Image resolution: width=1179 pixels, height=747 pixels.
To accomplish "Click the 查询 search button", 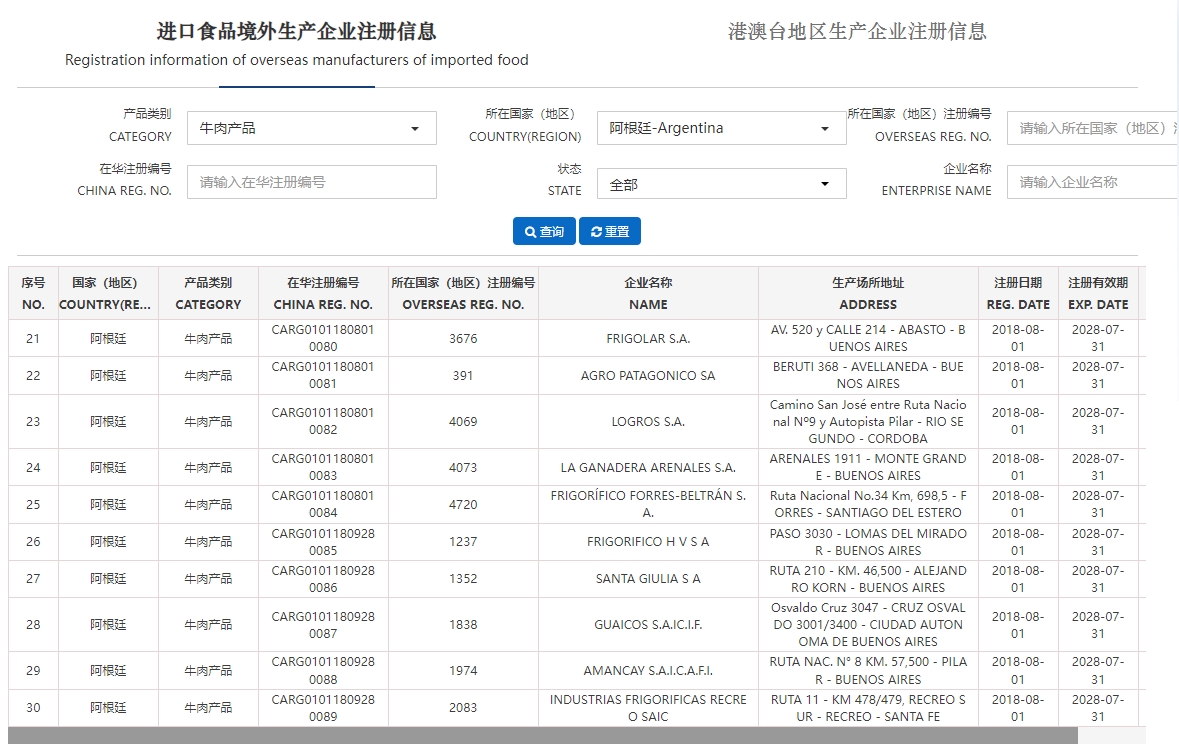I will click(x=544, y=232).
